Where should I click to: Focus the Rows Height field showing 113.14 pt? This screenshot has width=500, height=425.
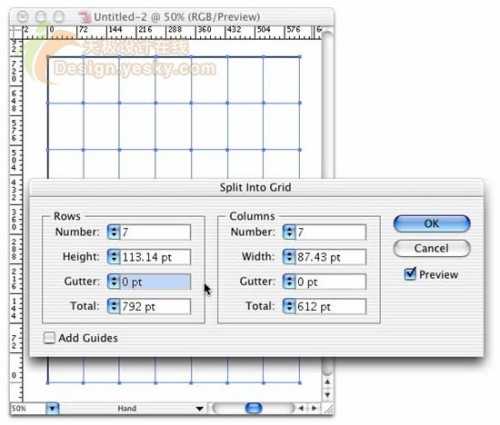155,257
